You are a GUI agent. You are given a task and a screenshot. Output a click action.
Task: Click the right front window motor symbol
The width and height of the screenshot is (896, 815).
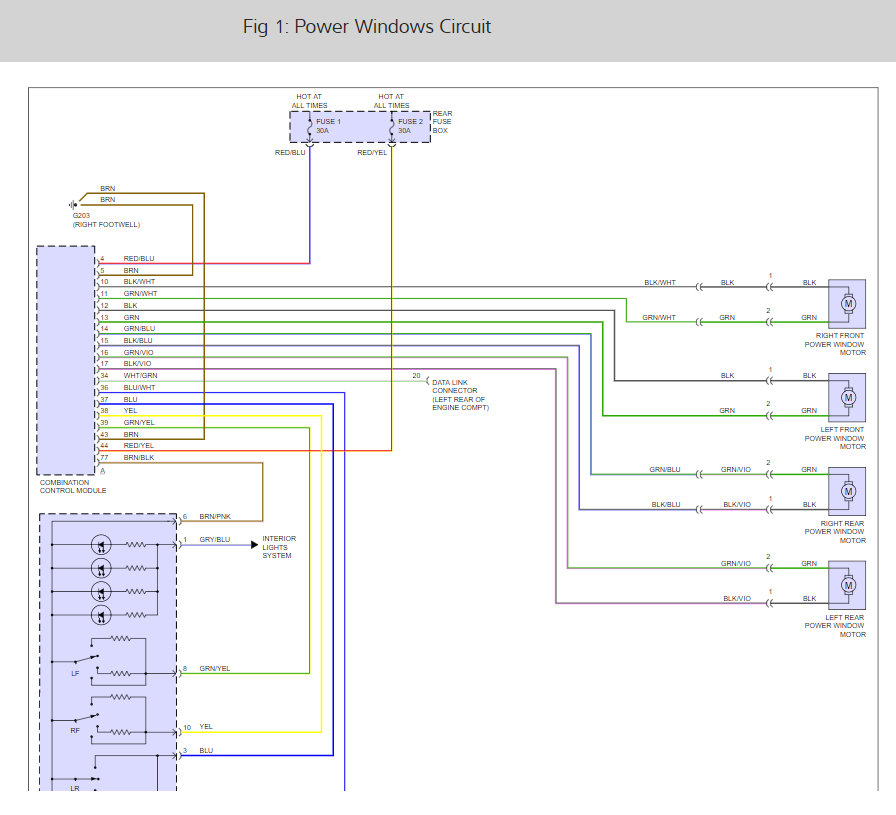pos(848,302)
